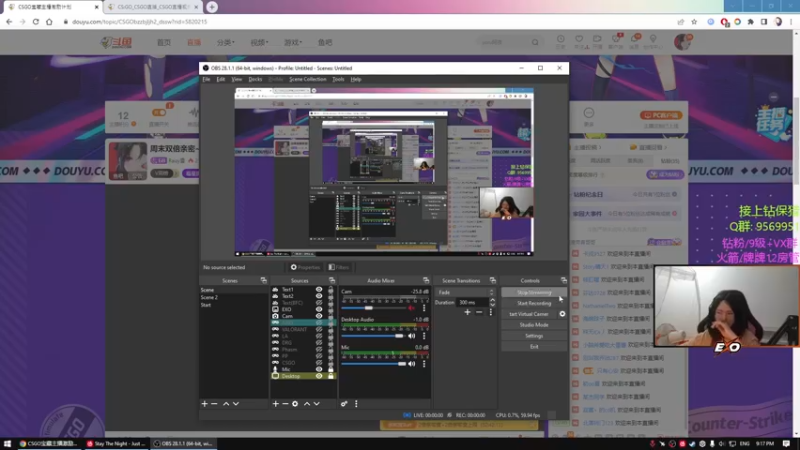Start the Virtual Camera
800x450 pixels.
529,314
